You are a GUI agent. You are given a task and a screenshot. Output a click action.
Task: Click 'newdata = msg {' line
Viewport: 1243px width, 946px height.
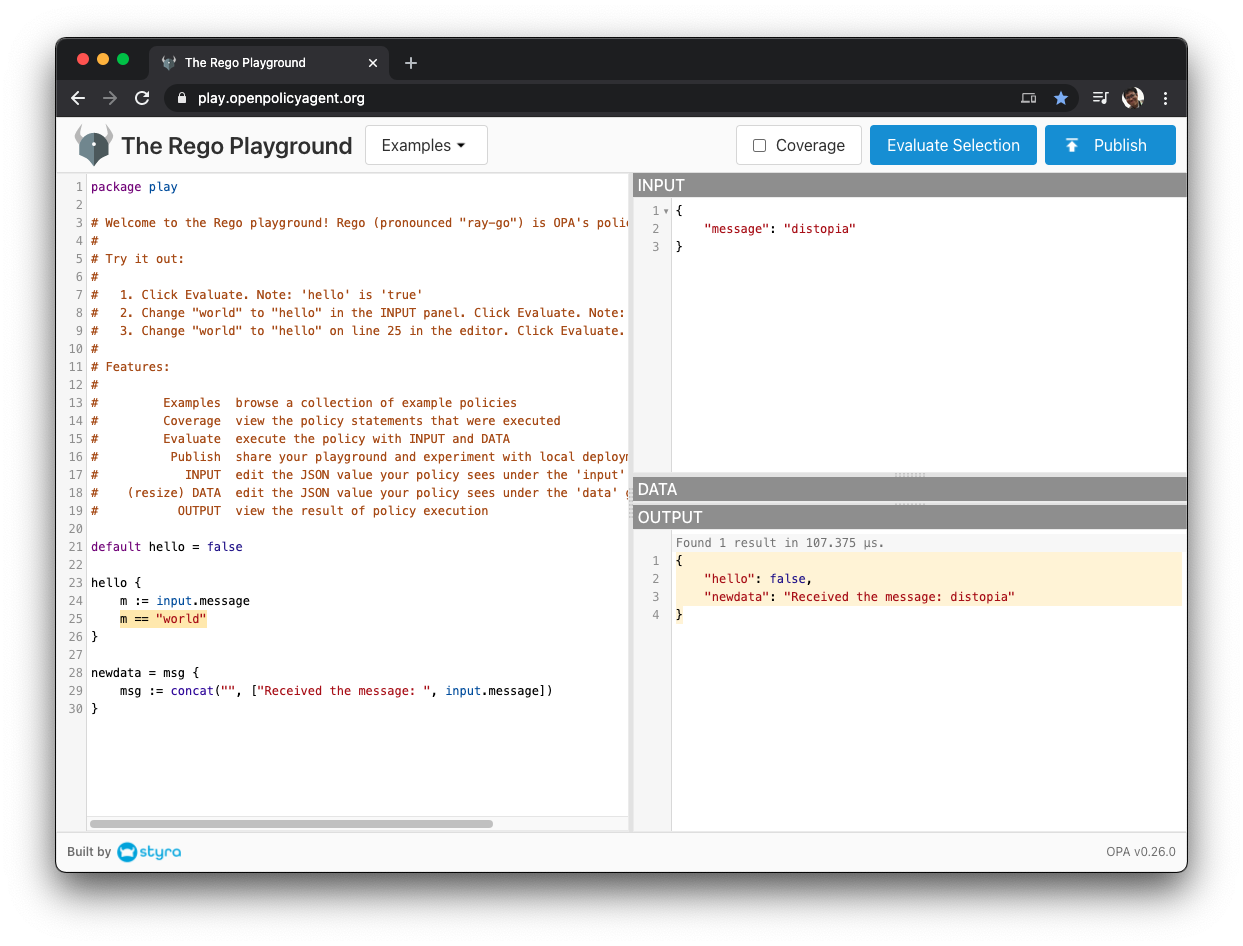pyautogui.click(x=145, y=673)
